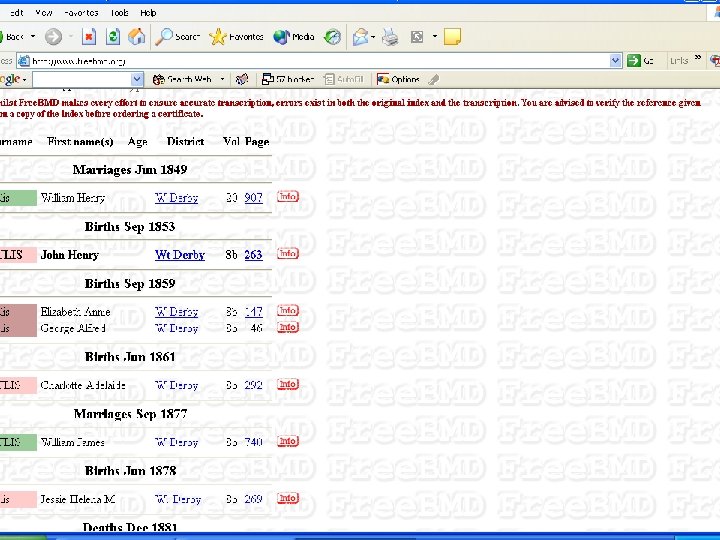Click the Google toolbar news icon
The height and width of the screenshot is (540, 720).
point(242,79)
